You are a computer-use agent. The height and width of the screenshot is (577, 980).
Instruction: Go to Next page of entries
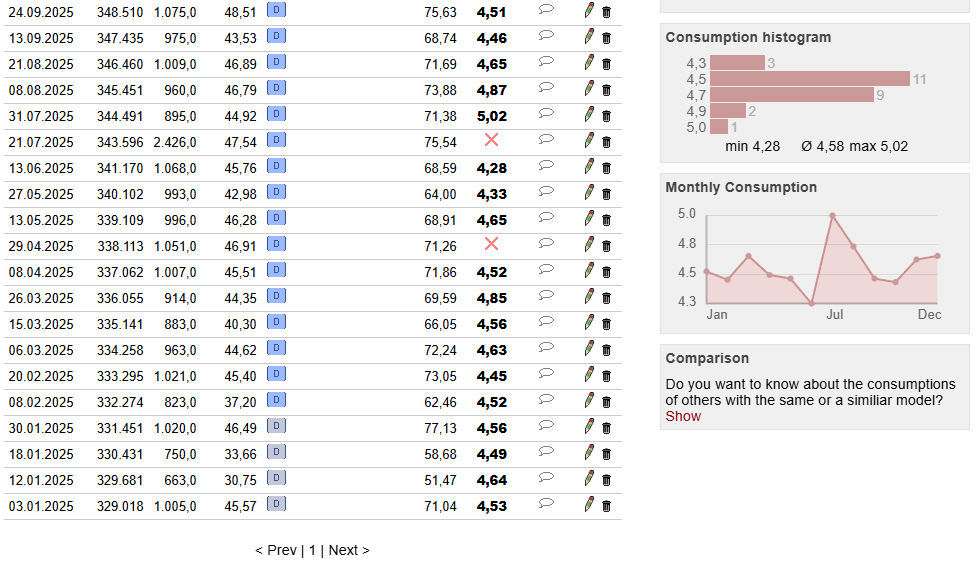pos(349,550)
